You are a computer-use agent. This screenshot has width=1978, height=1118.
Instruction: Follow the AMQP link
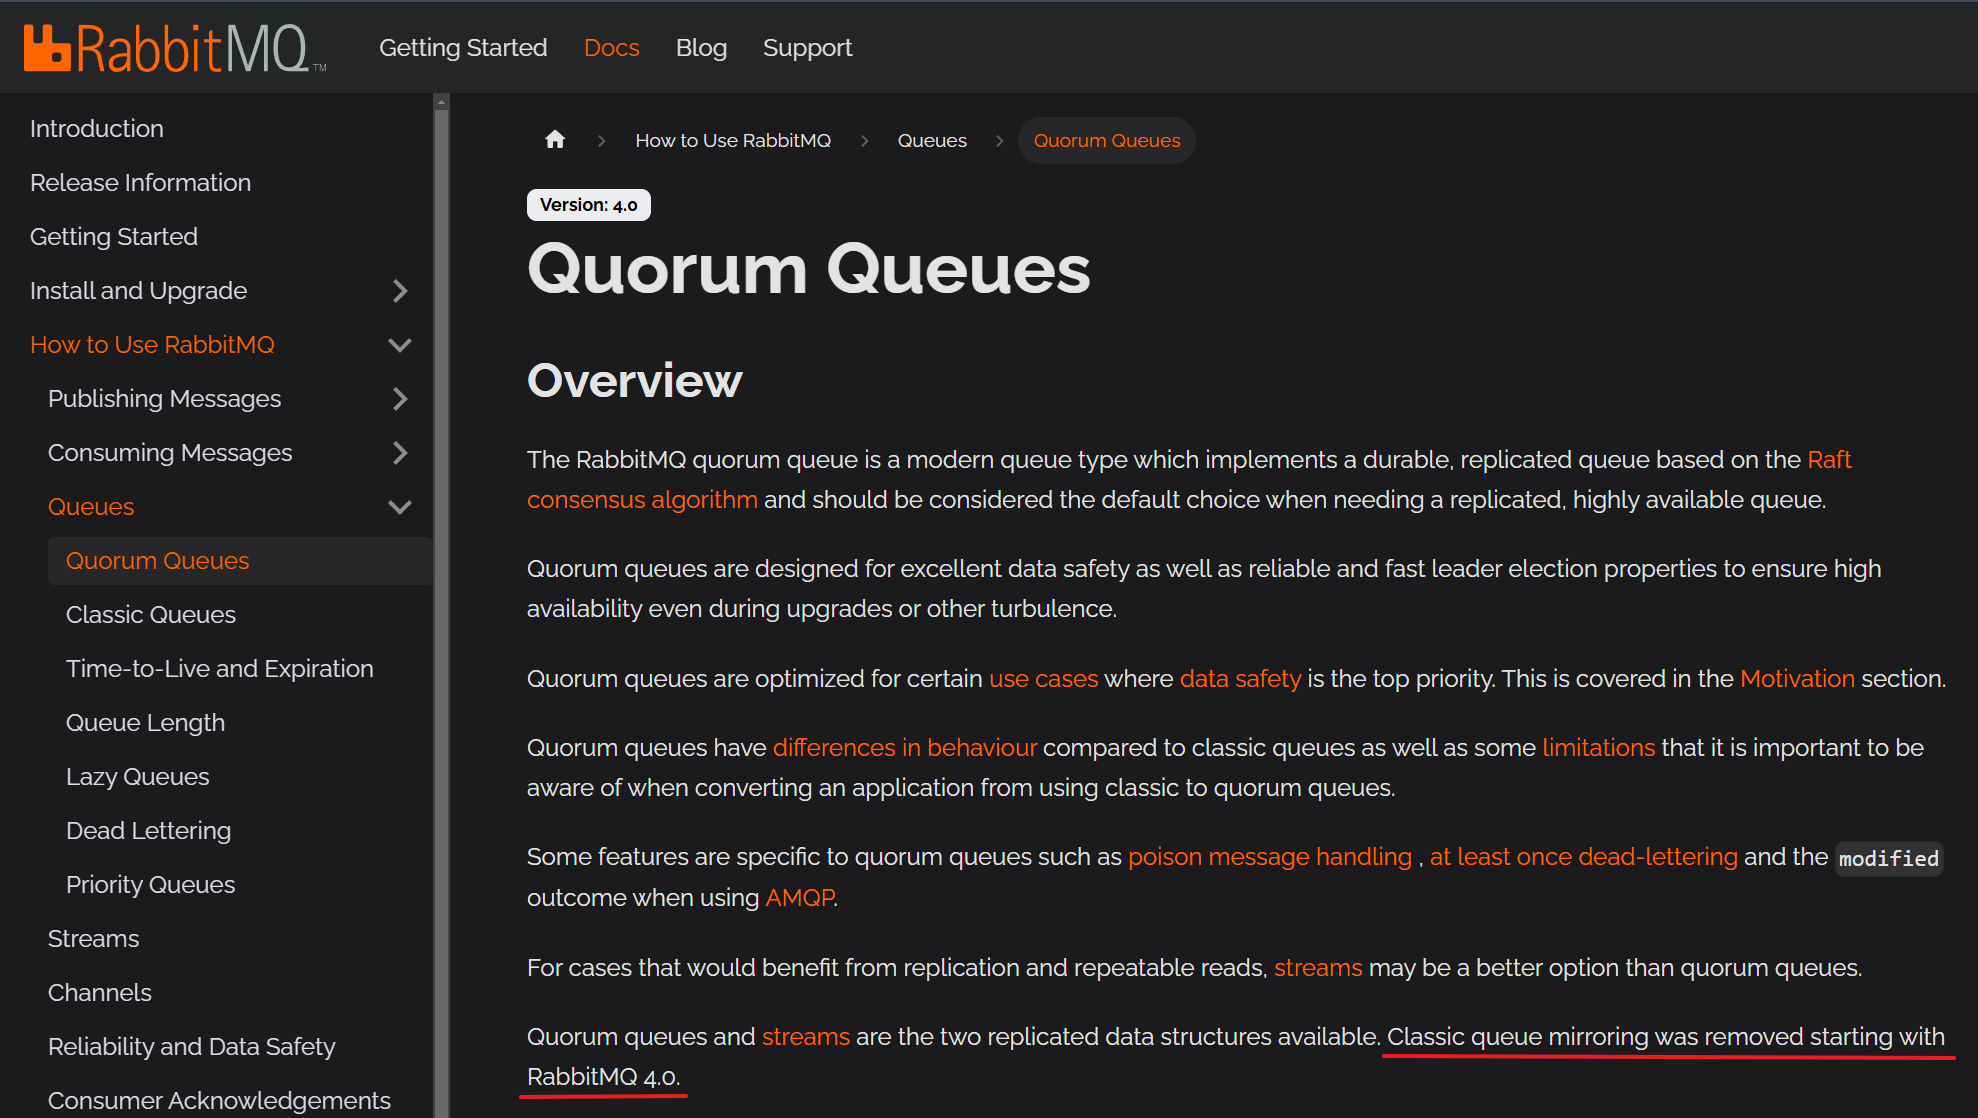[x=800, y=898]
